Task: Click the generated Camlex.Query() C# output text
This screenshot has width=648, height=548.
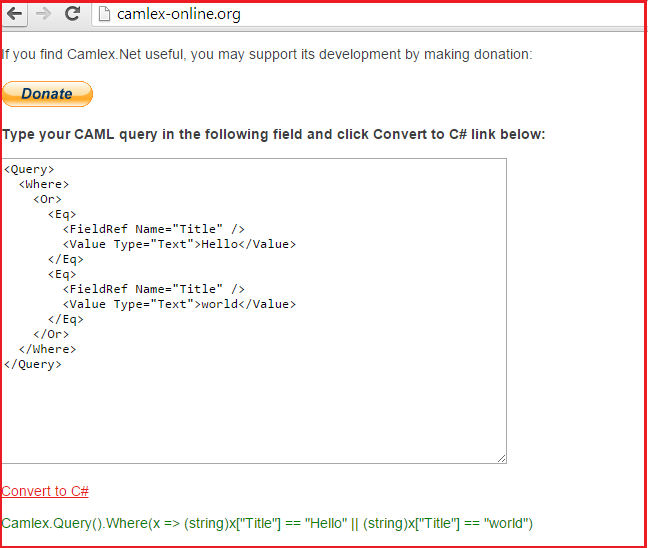Action: (267, 523)
